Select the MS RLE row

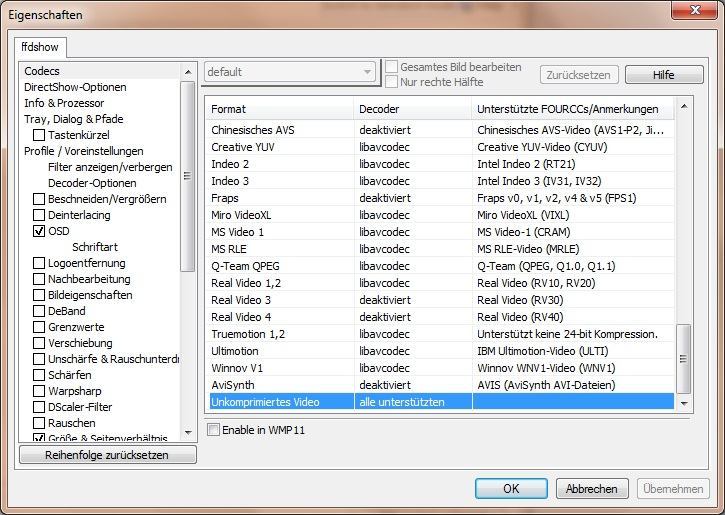(x=440, y=249)
